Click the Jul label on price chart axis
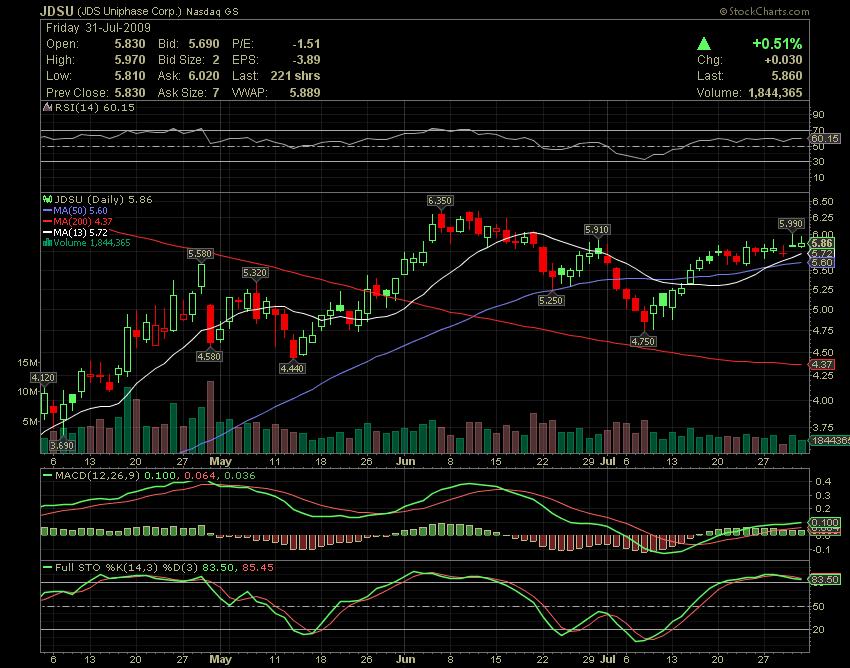Image resolution: width=850 pixels, height=668 pixels. click(x=608, y=461)
